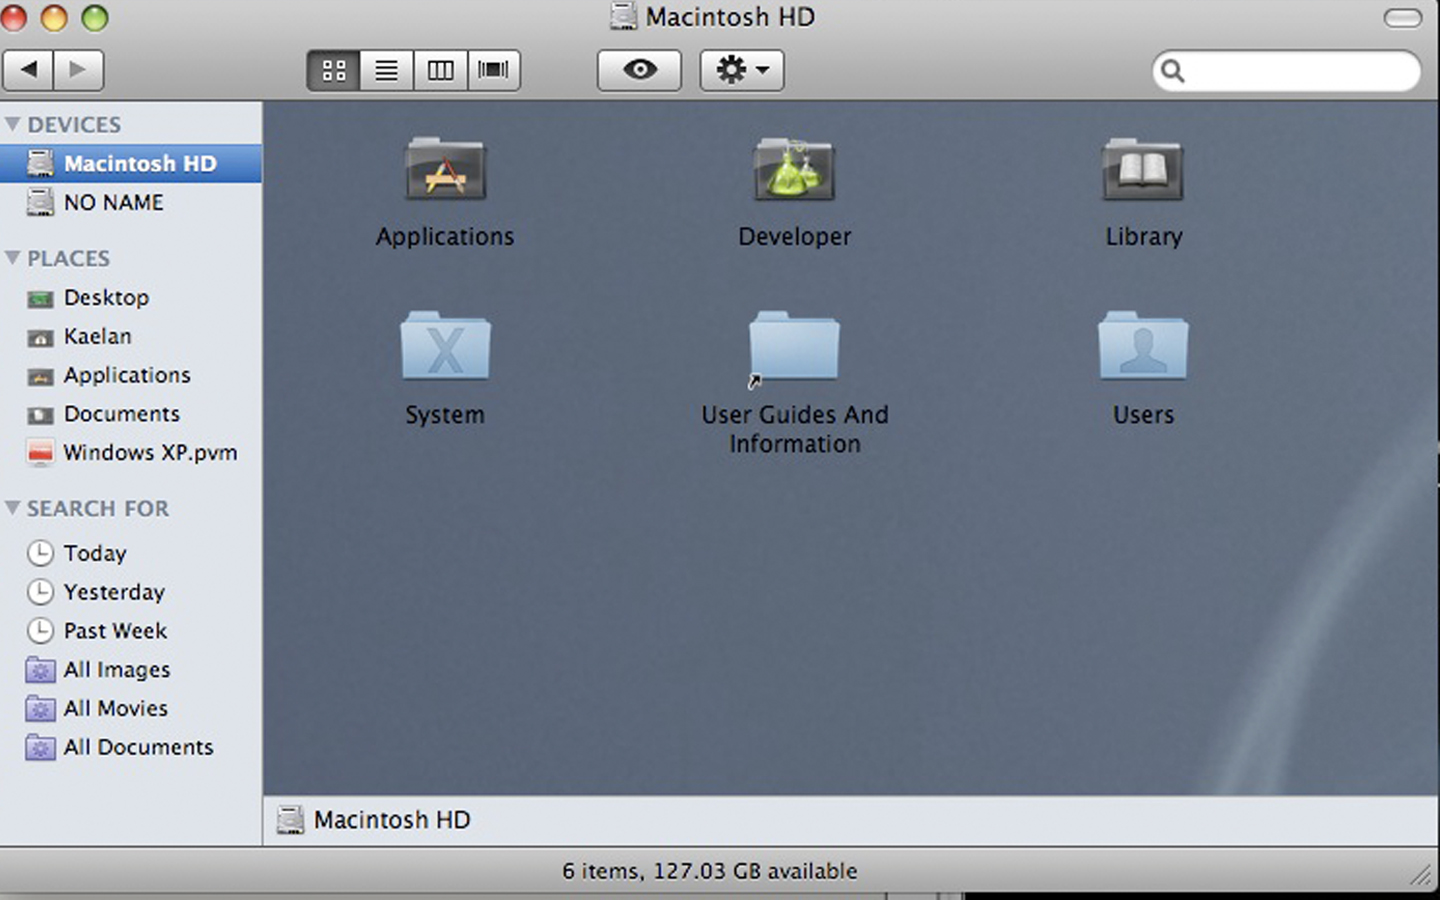Collapse the PLACES section triangle
Screen dimensions: 1440x900
click(13, 258)
